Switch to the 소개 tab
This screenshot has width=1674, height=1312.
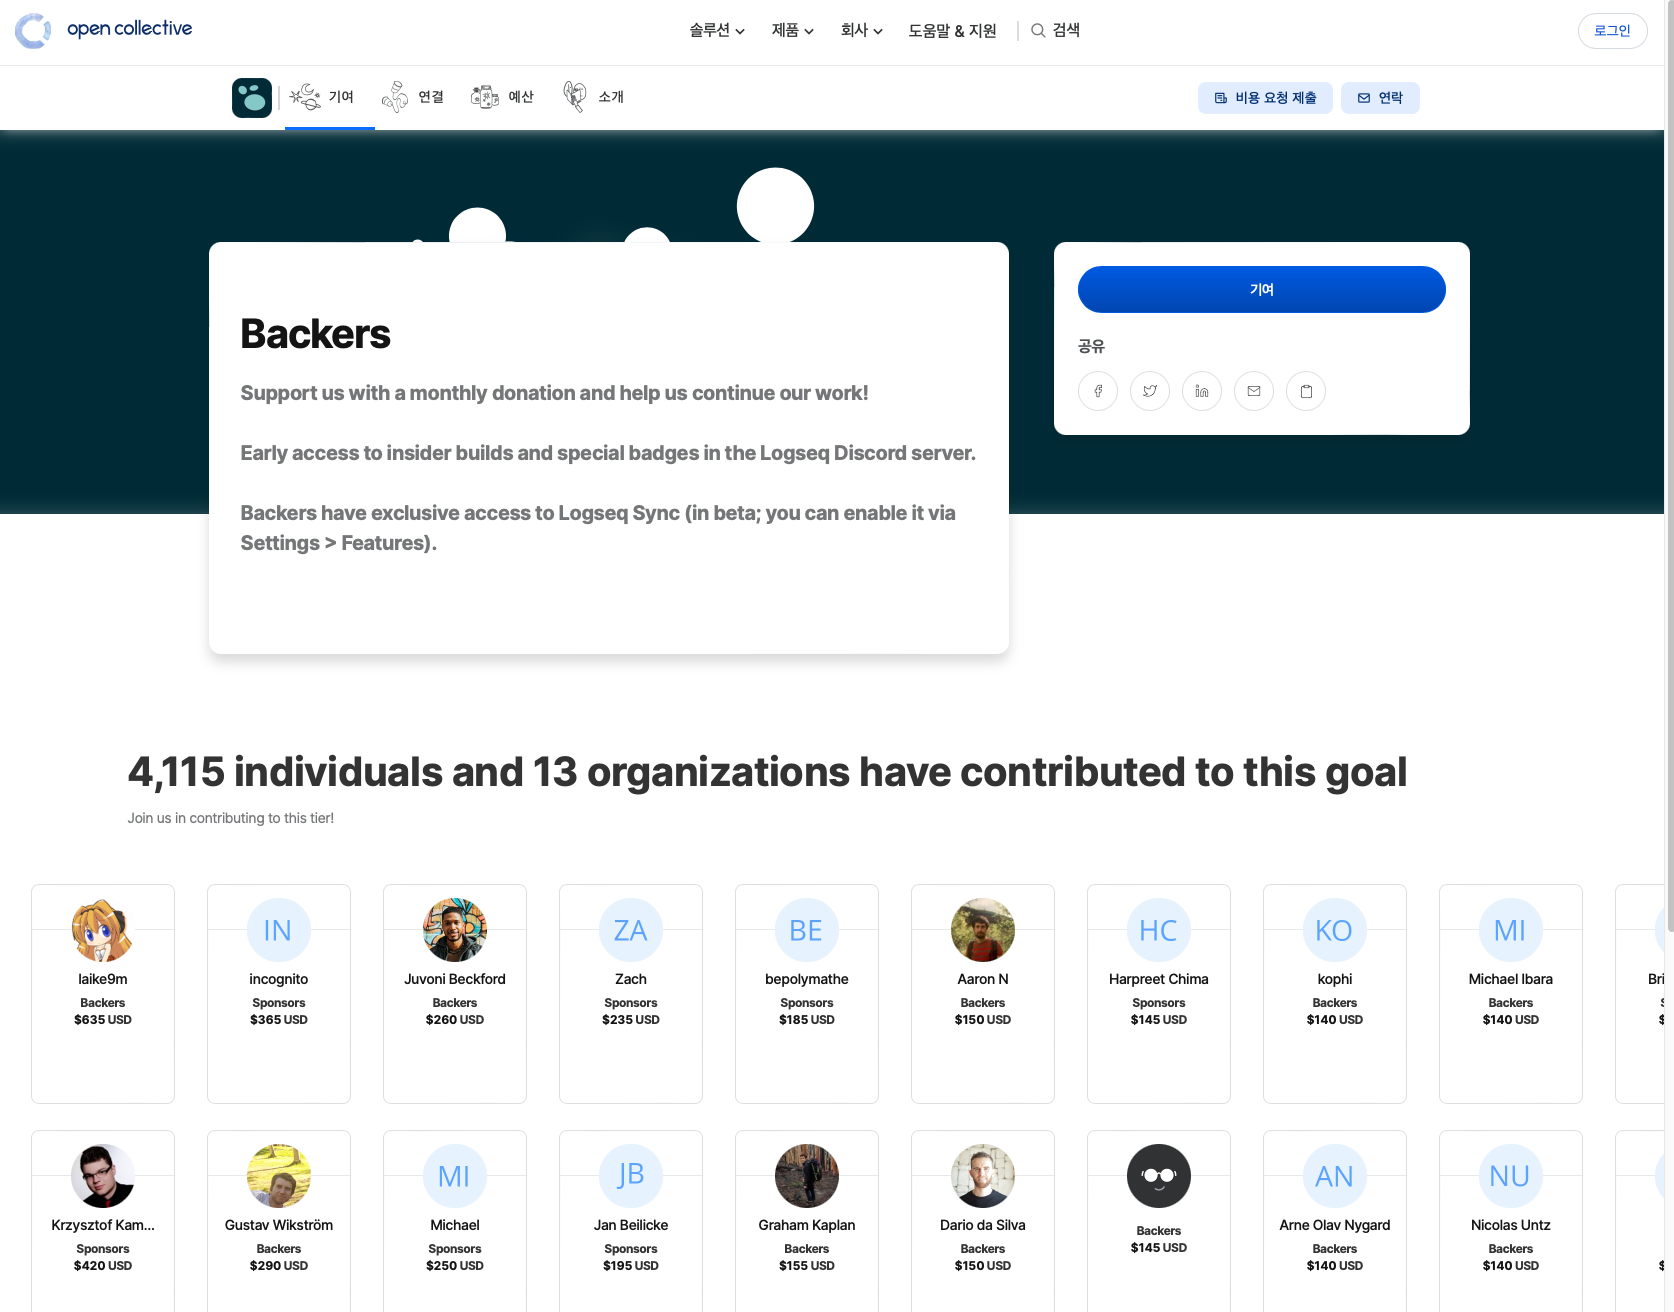click(593, 97)
